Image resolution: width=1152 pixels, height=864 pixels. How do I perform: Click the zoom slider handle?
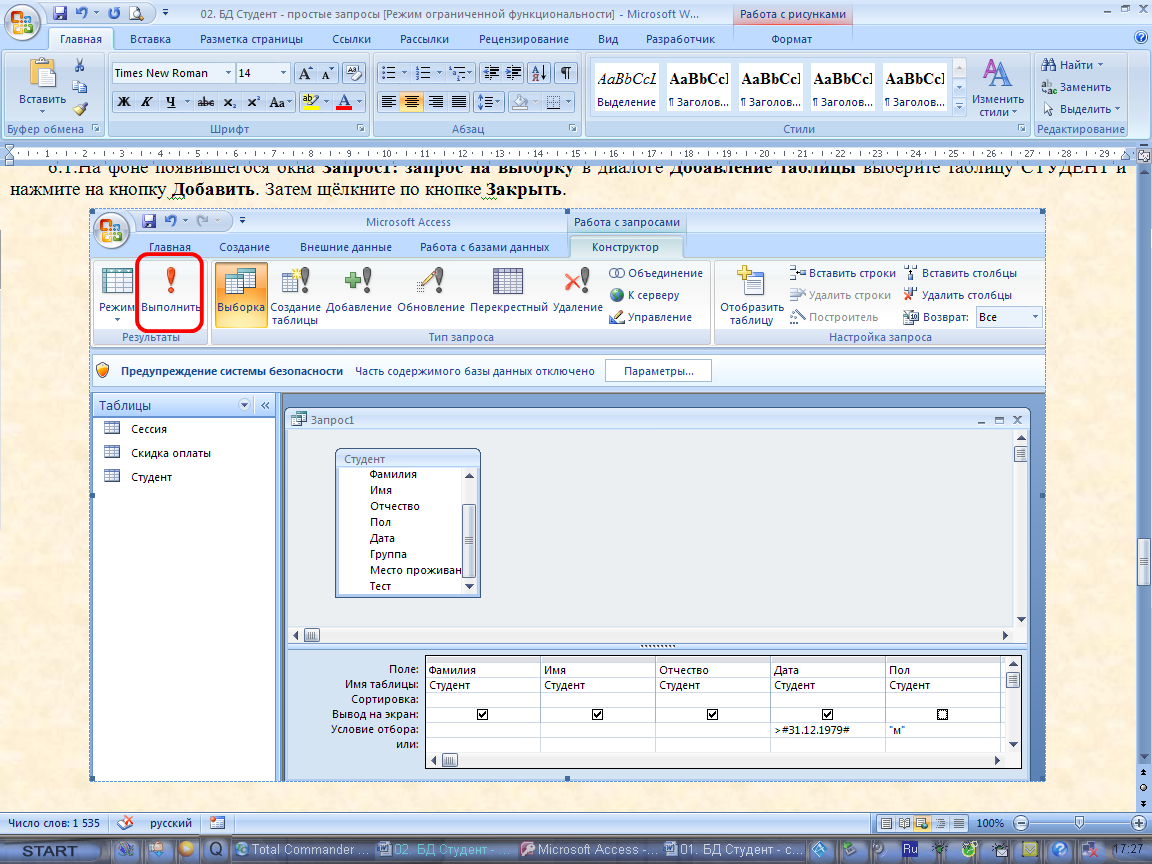click(x=1079, y=823)
